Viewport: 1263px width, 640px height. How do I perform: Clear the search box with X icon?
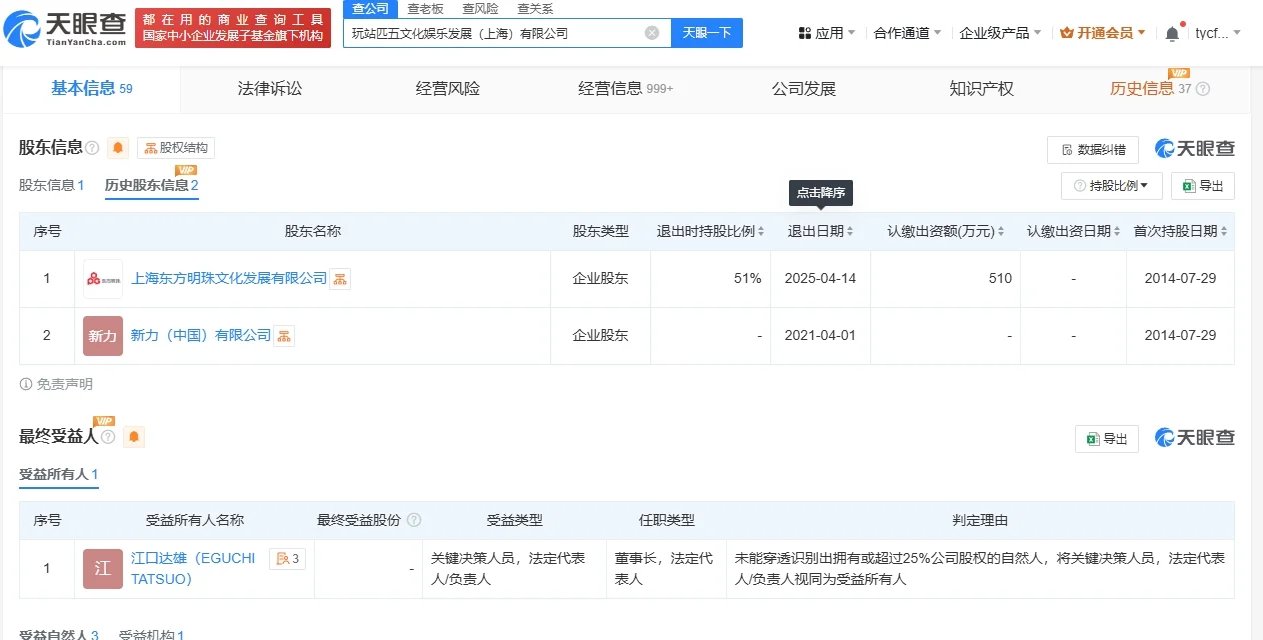(652, 33)
